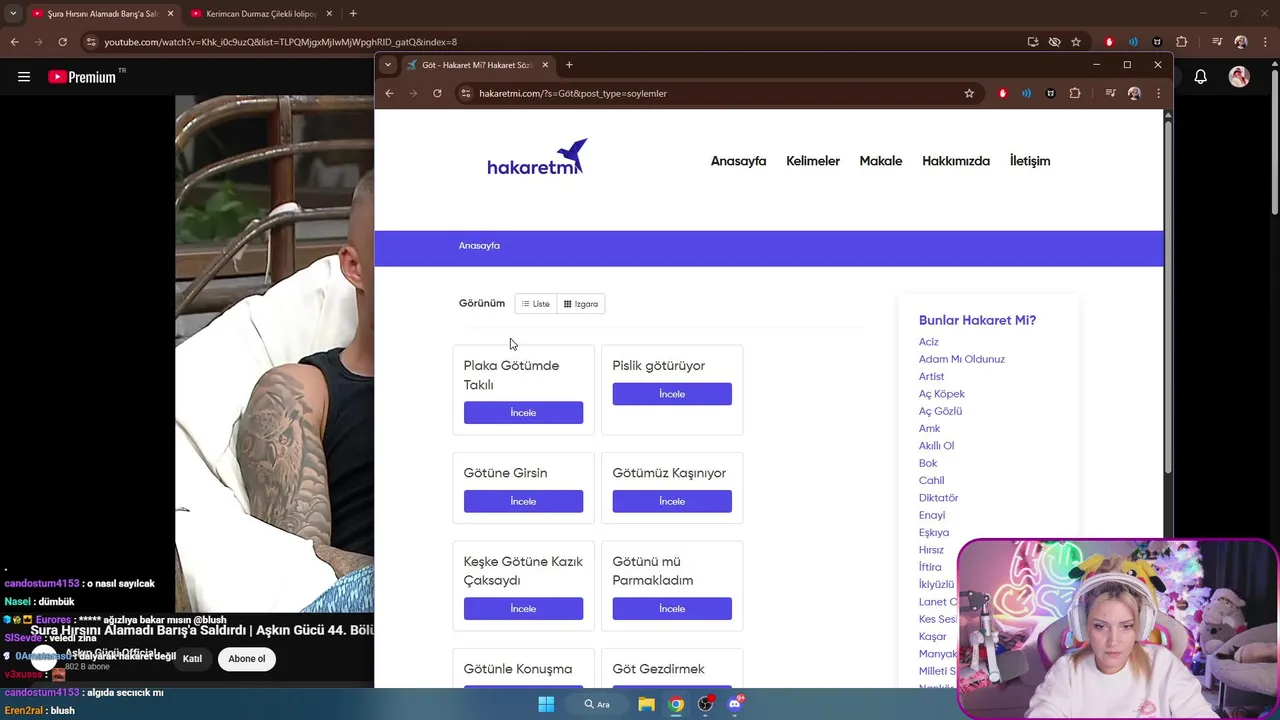Open sidebar link Bok
This screenshot has height=720, width=1280.
928,463
